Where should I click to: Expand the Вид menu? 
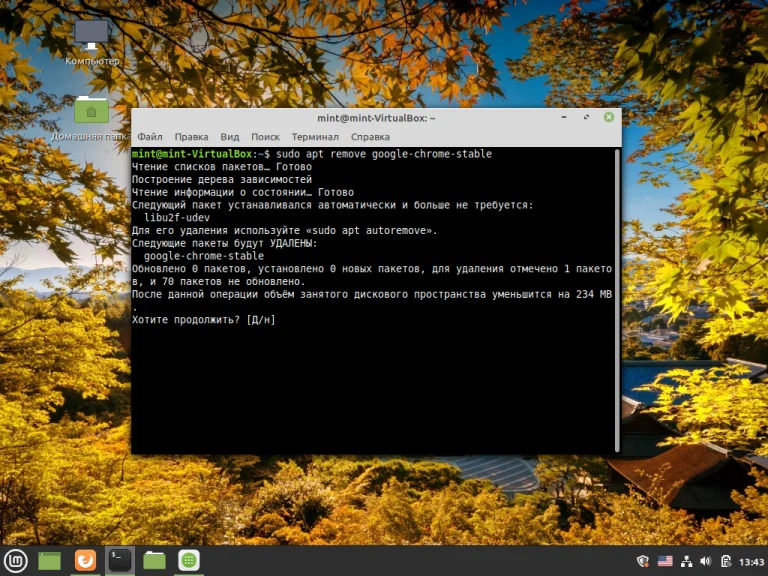230,136
